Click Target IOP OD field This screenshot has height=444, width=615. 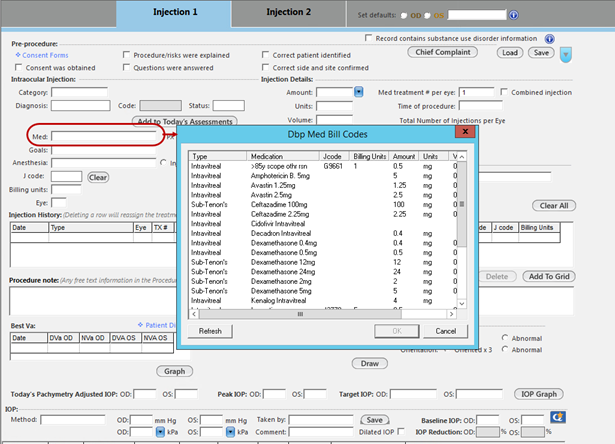[x=413, y=394]
